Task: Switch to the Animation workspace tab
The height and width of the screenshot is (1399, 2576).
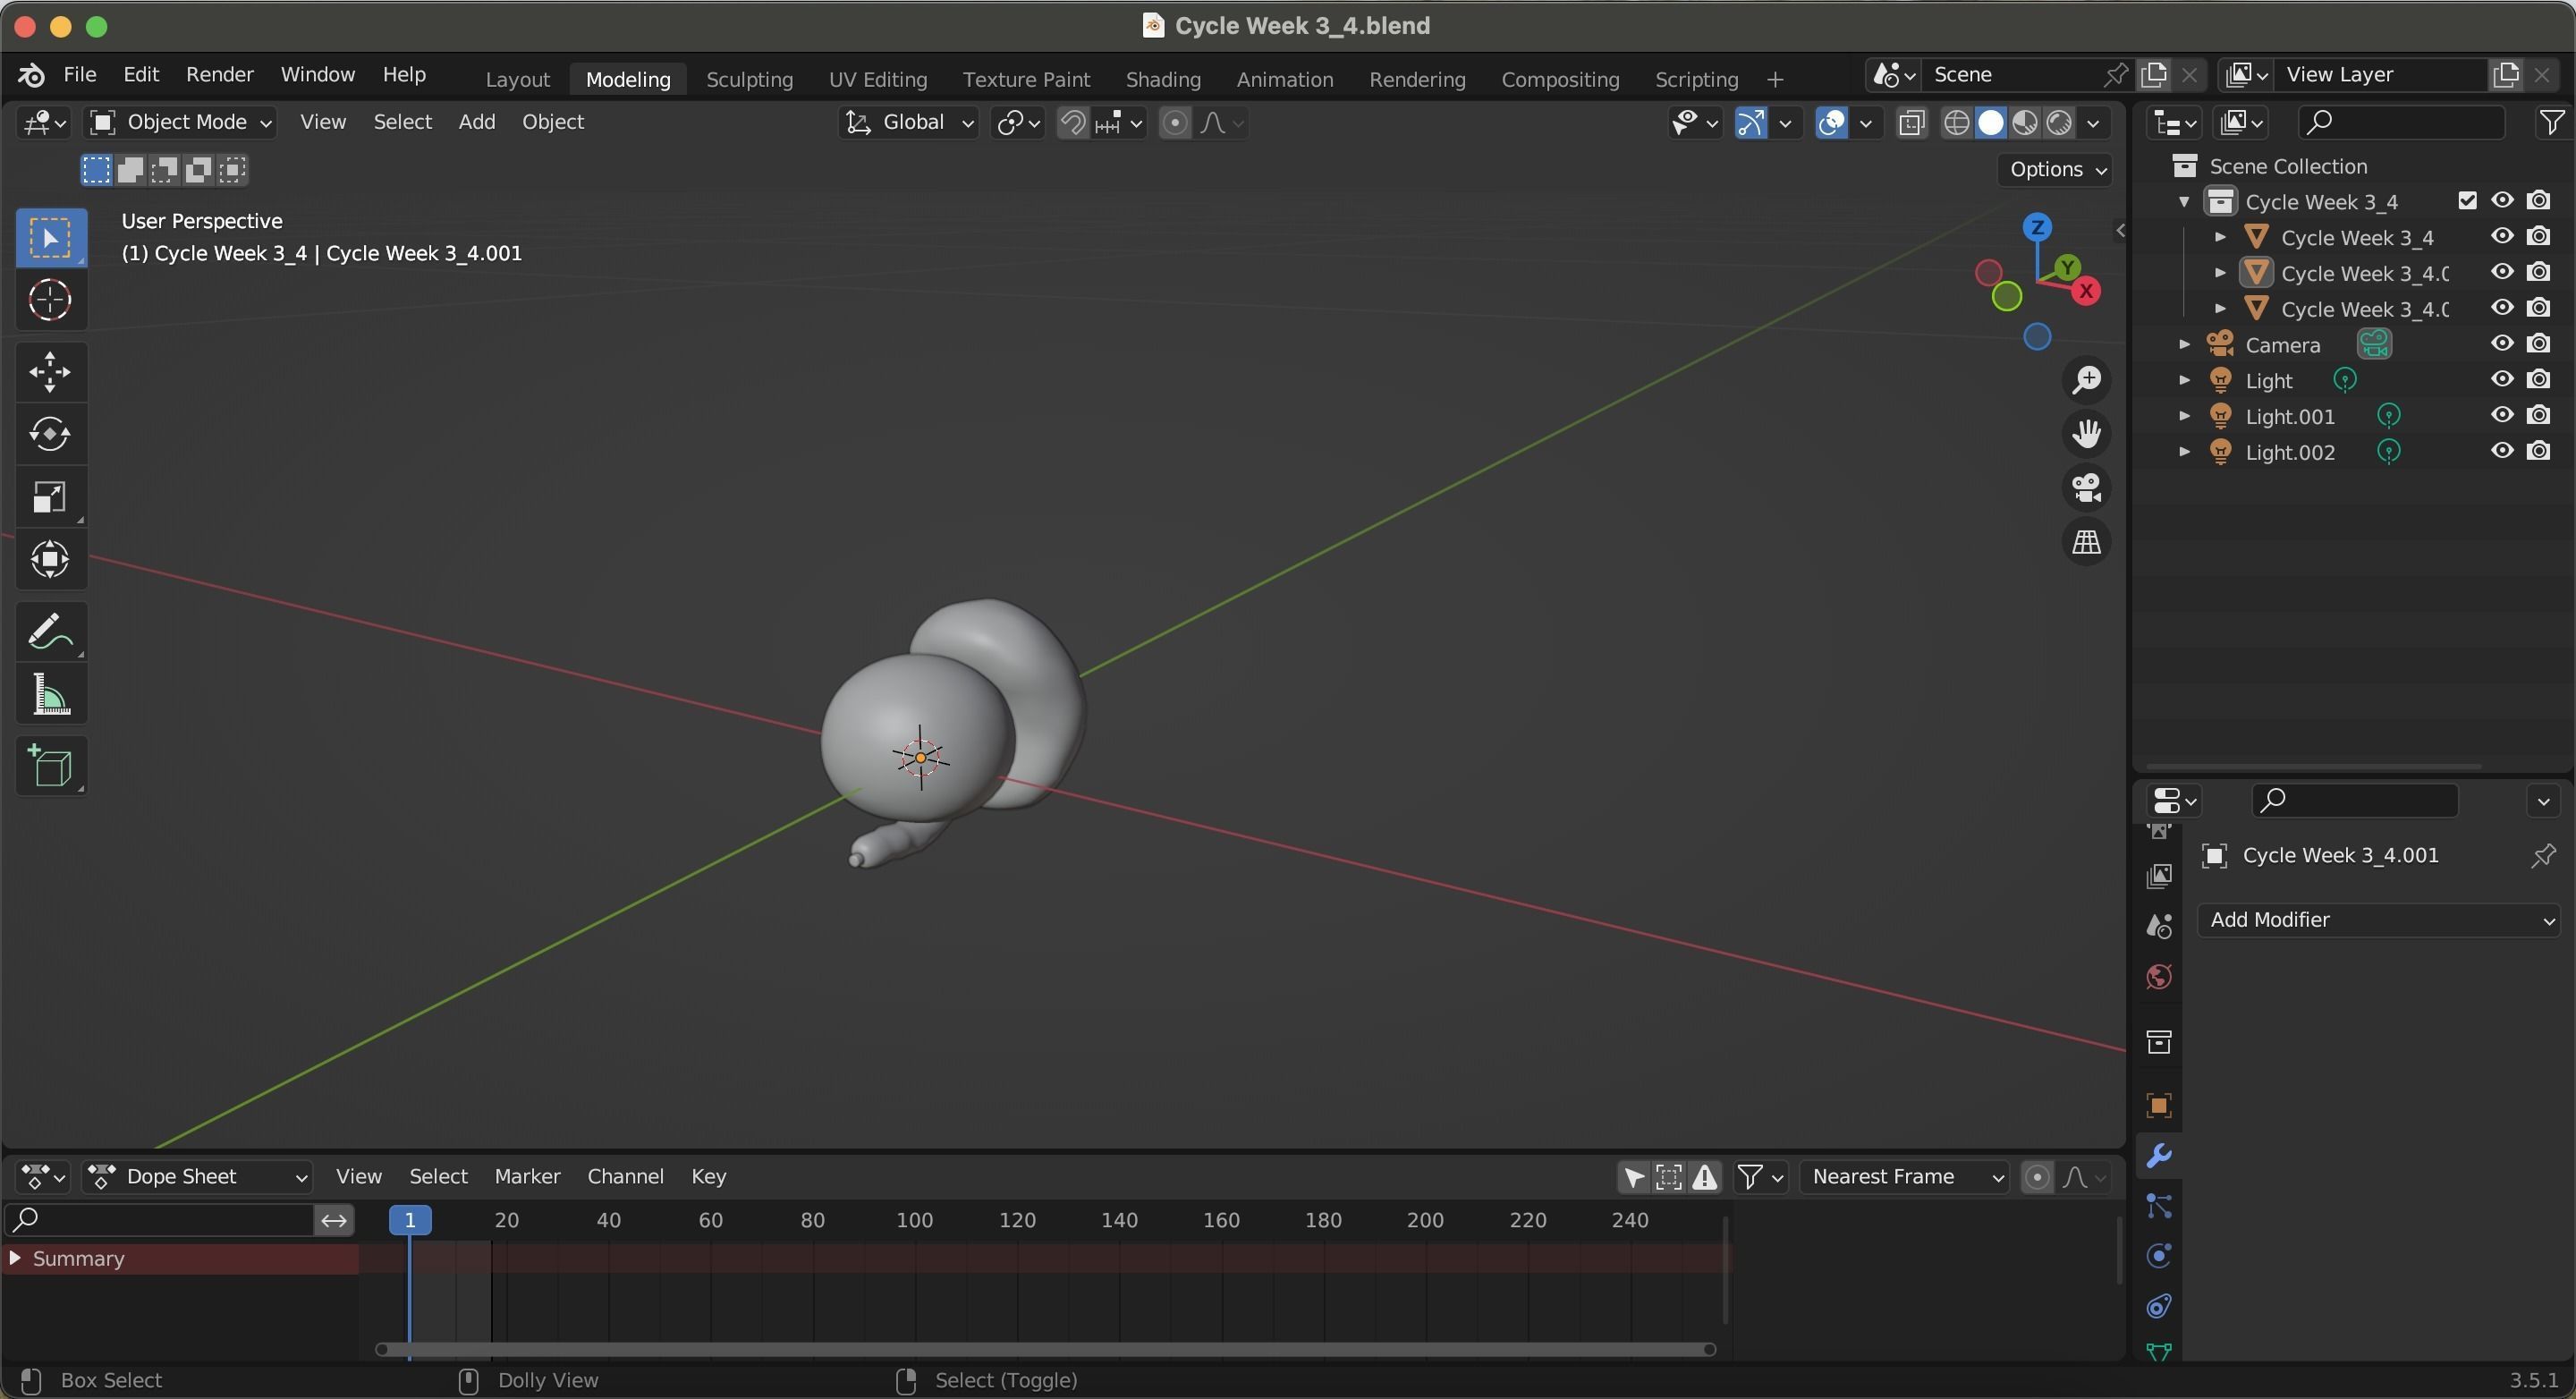Action: point(1285,79)
